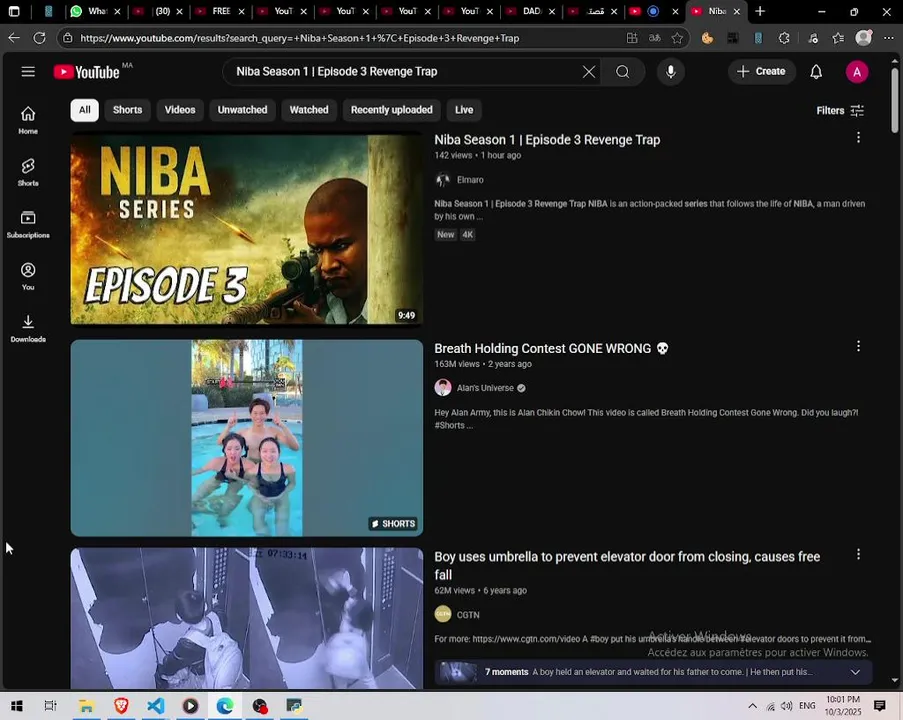903x720 pixels.
Task: Select the All filter chip
Action: click(85, 110)
